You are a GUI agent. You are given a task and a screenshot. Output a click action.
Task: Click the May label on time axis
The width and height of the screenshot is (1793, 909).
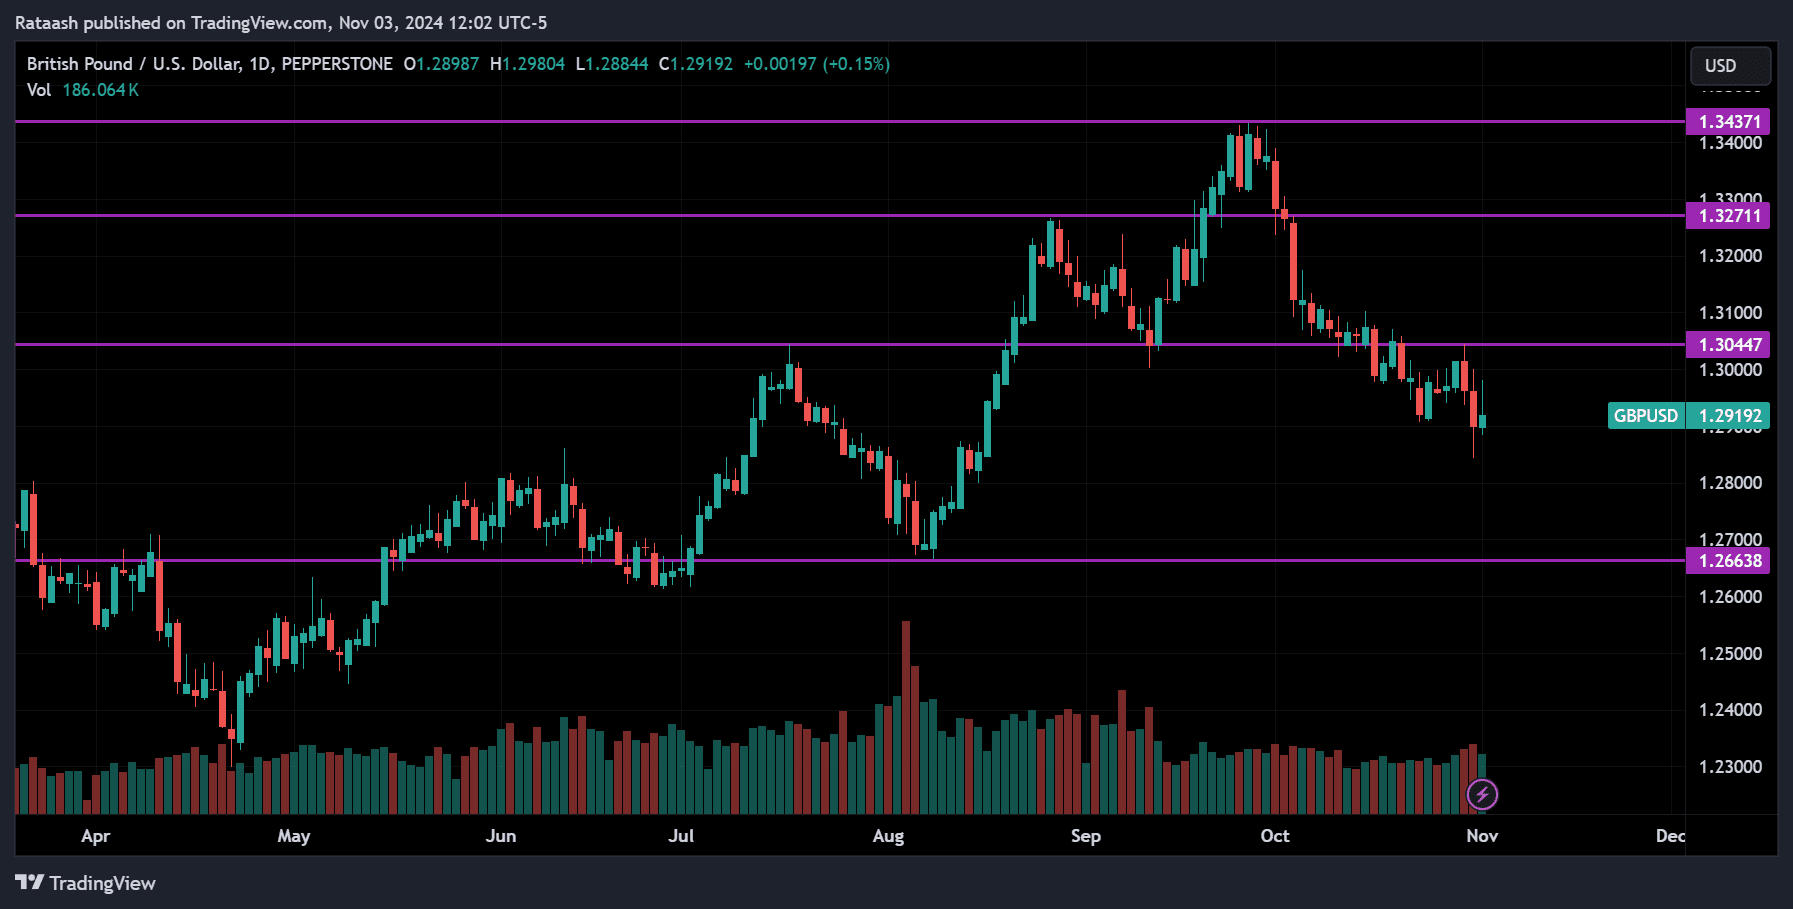pyautogui.click(x=294, y=836)
